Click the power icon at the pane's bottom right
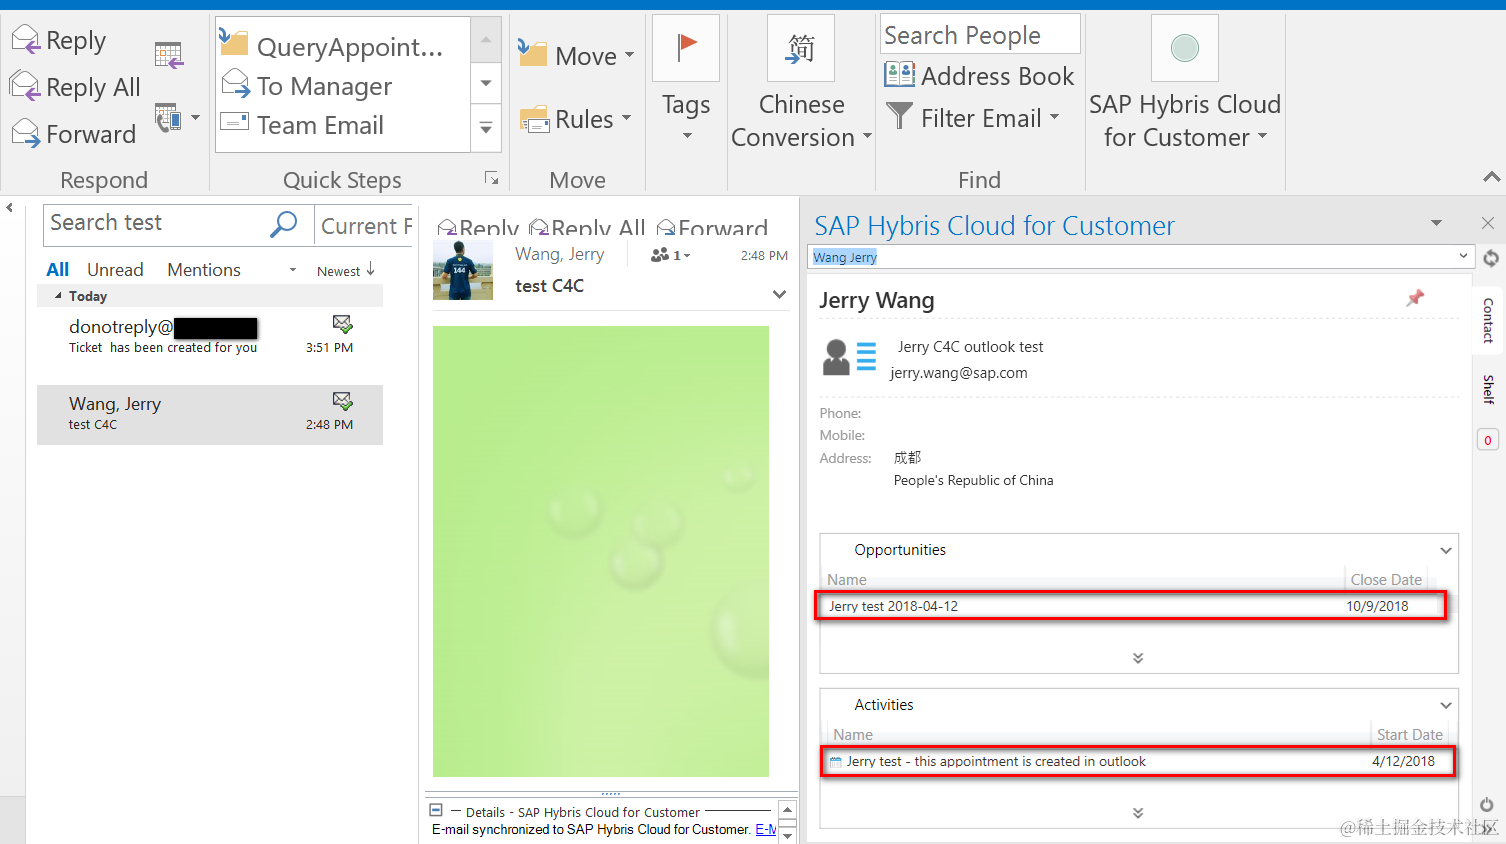Viewport: 1506px width, 844px height. coord(1487,804)
